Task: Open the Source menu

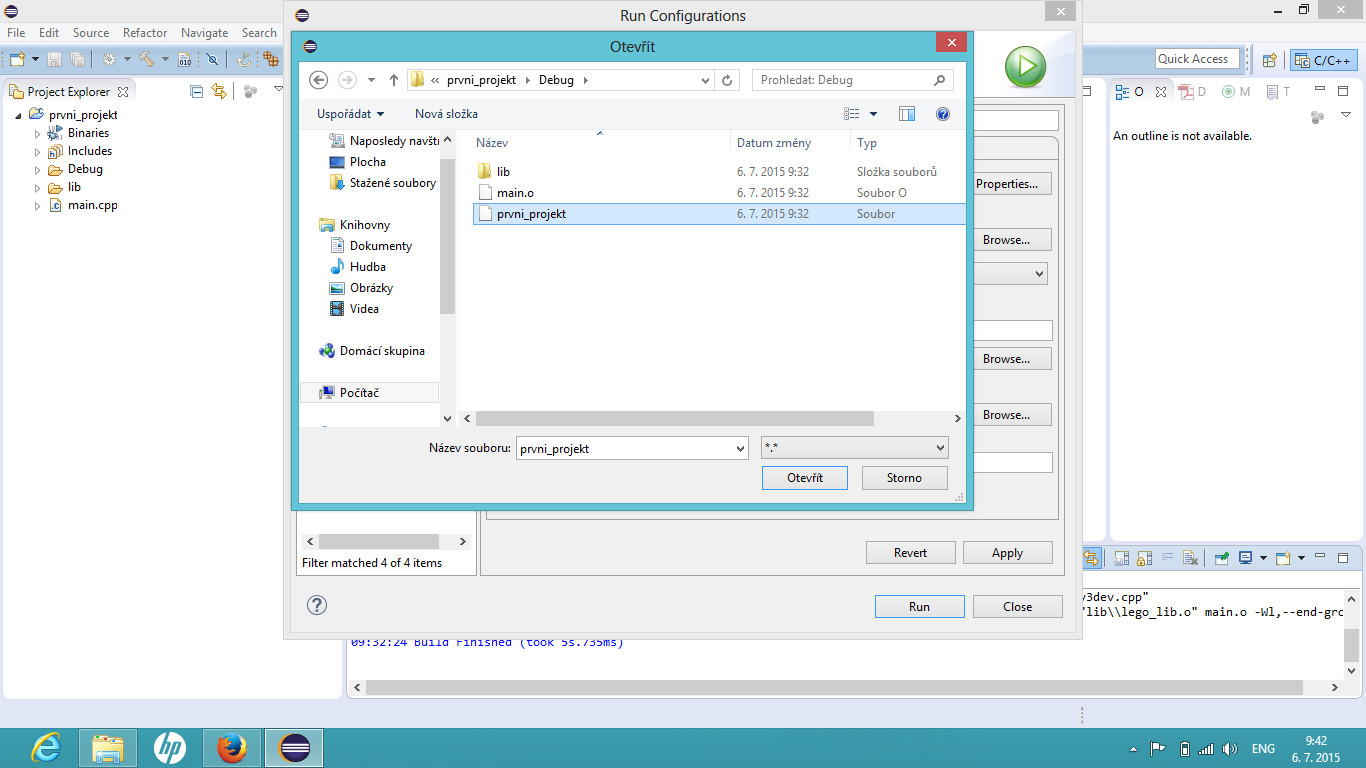Action: [90, 33]
